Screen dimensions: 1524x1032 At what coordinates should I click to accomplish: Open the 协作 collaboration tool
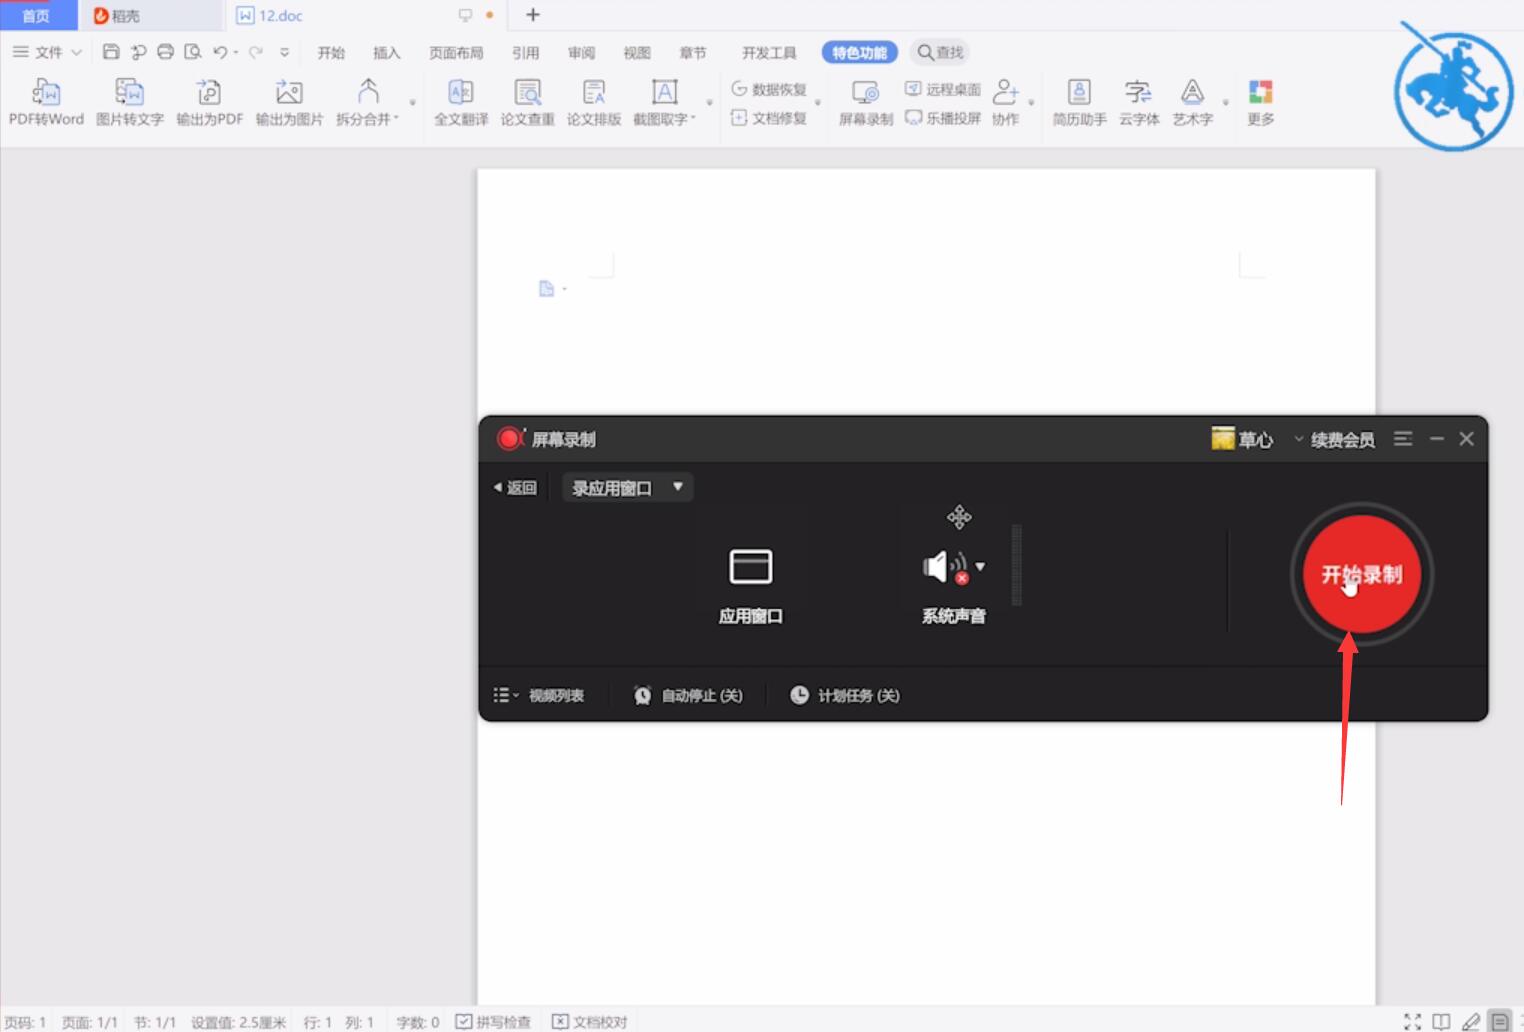point(1006,103)
